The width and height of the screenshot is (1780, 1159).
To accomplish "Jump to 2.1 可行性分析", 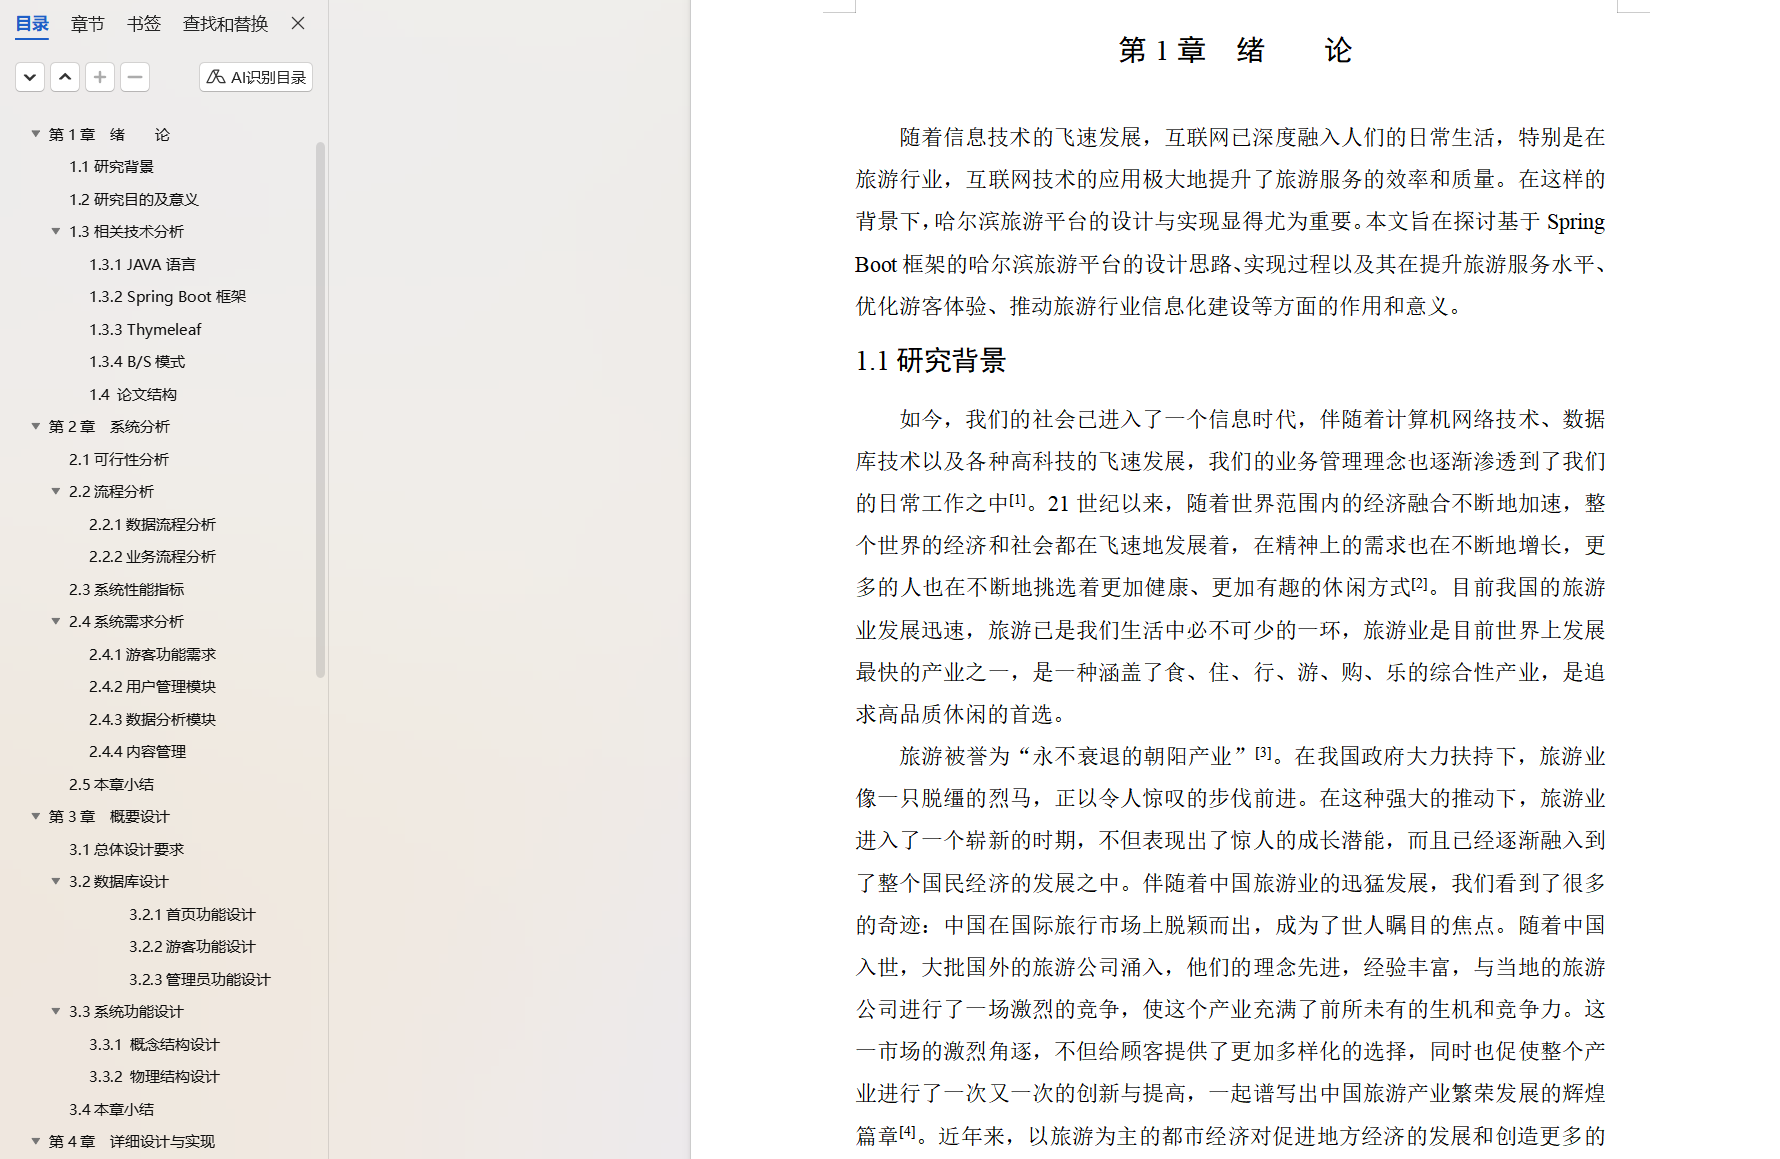I will 119,459.
